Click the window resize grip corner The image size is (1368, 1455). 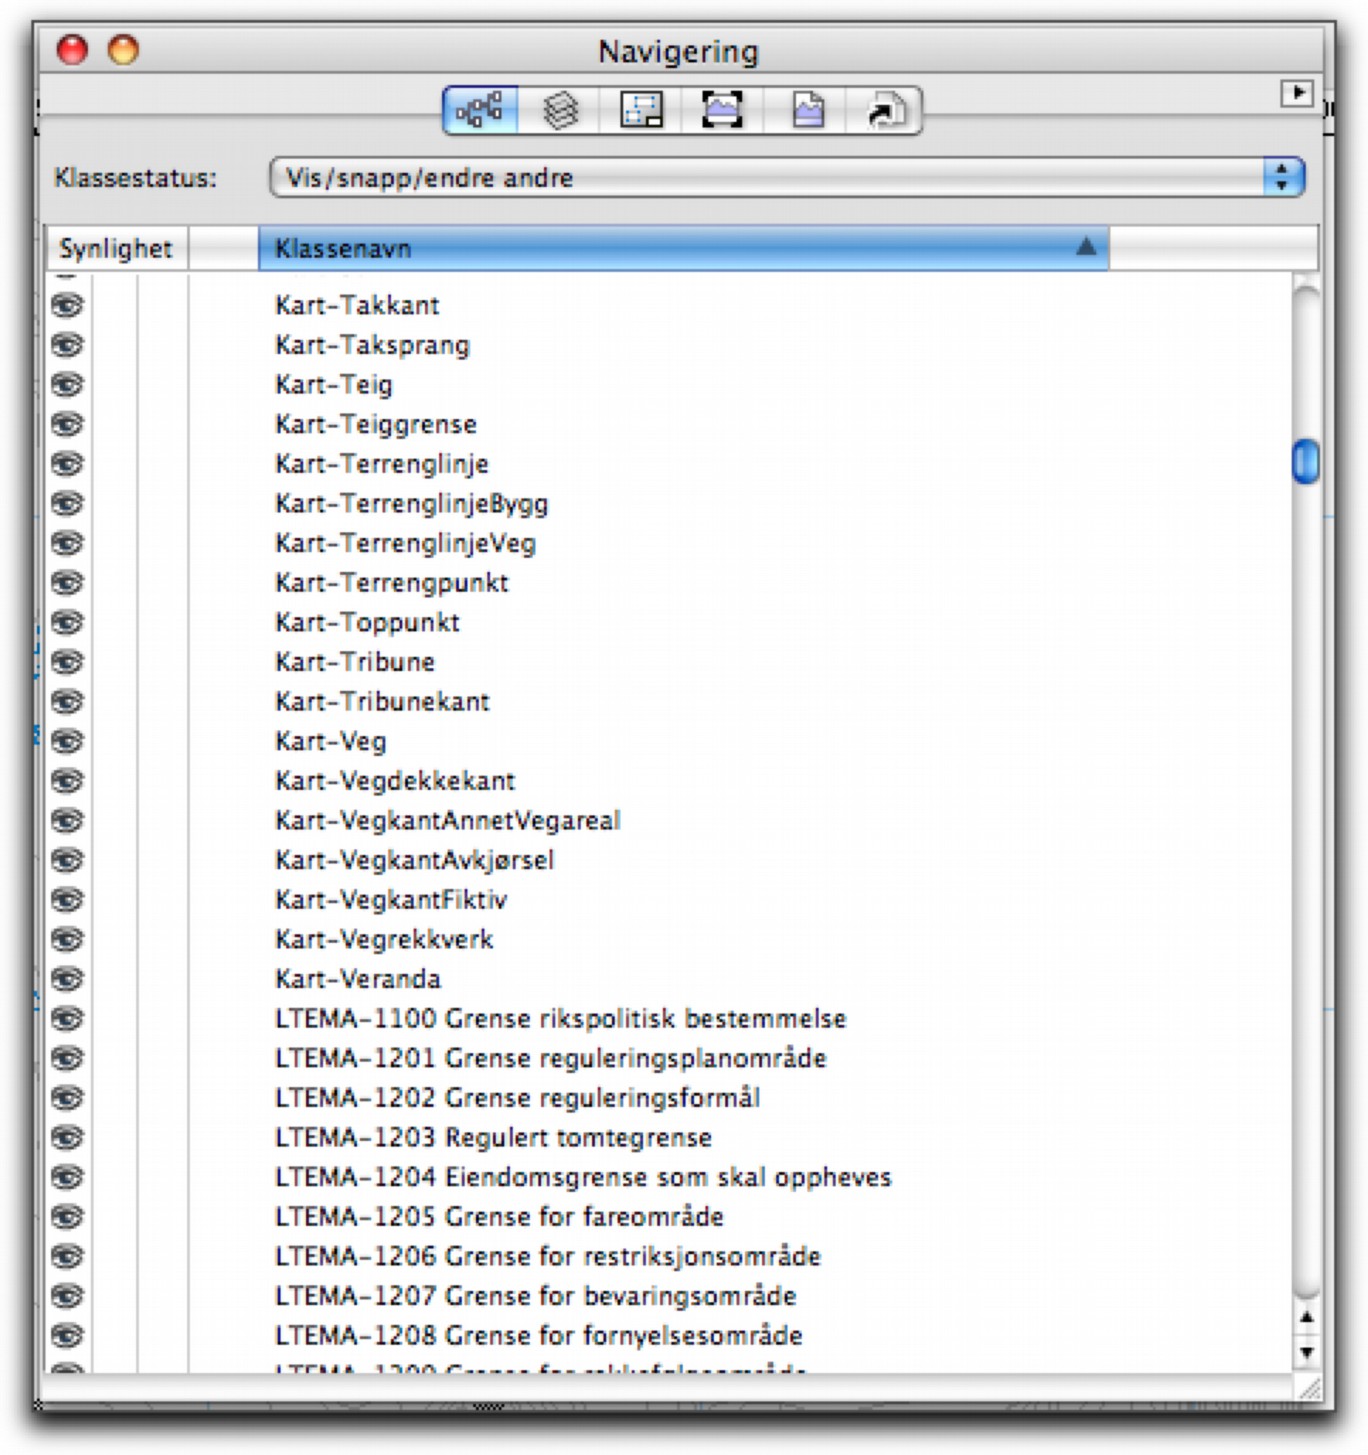[x=1309, y=1388]
